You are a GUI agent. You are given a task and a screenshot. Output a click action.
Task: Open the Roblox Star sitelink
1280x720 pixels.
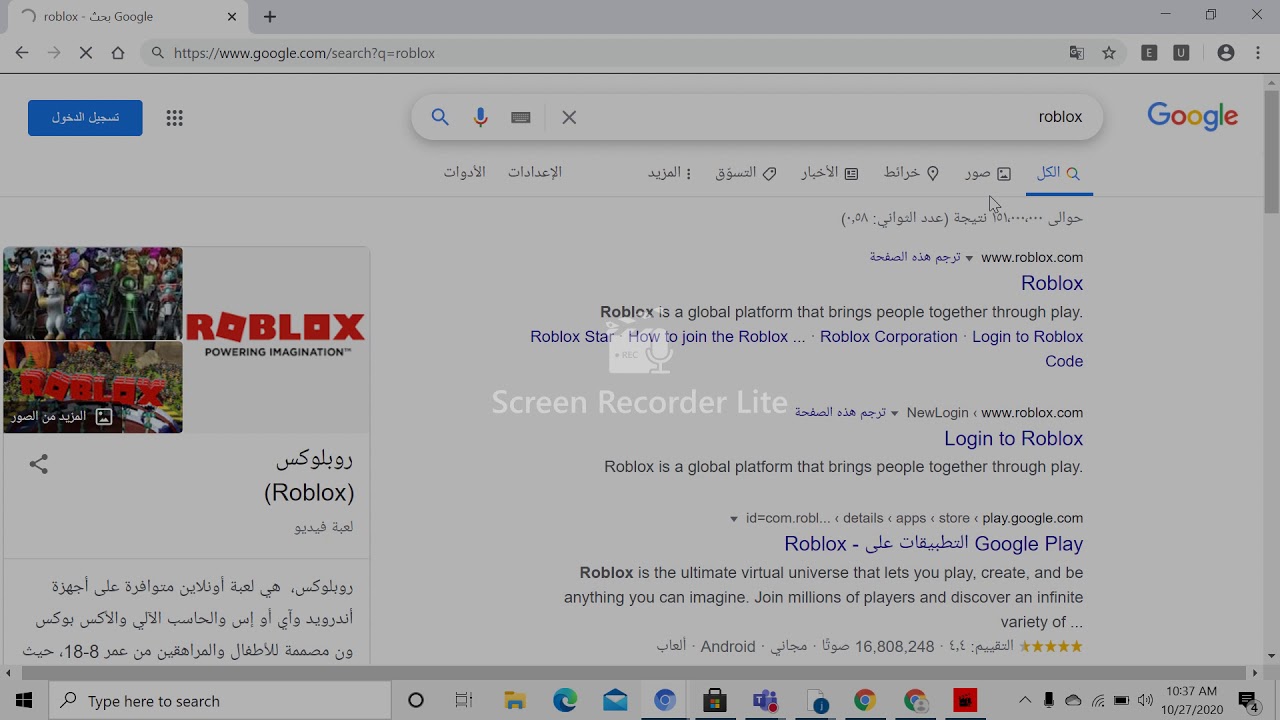click(571, 337)
